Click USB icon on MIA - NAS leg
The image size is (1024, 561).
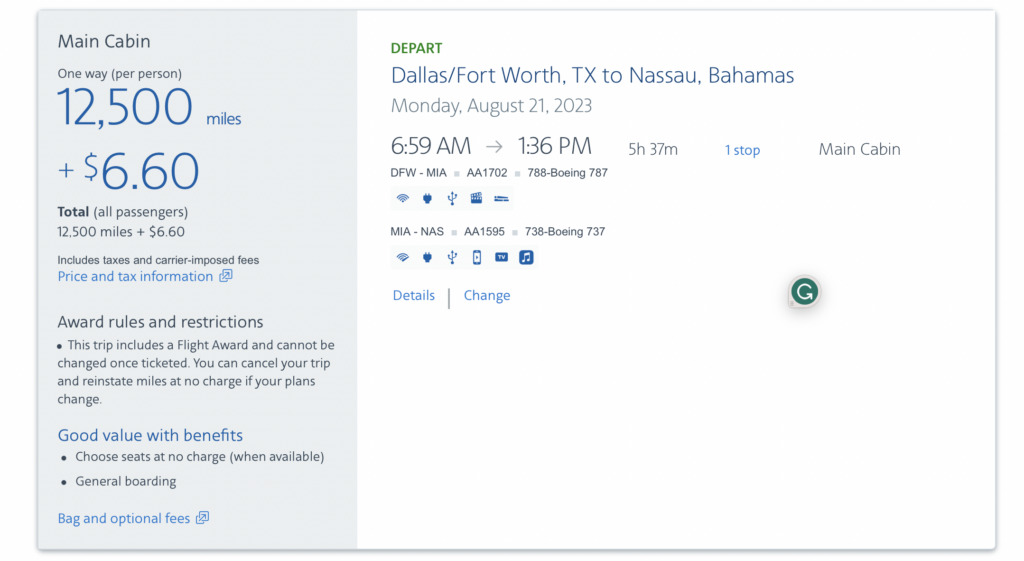click(452, 257)
